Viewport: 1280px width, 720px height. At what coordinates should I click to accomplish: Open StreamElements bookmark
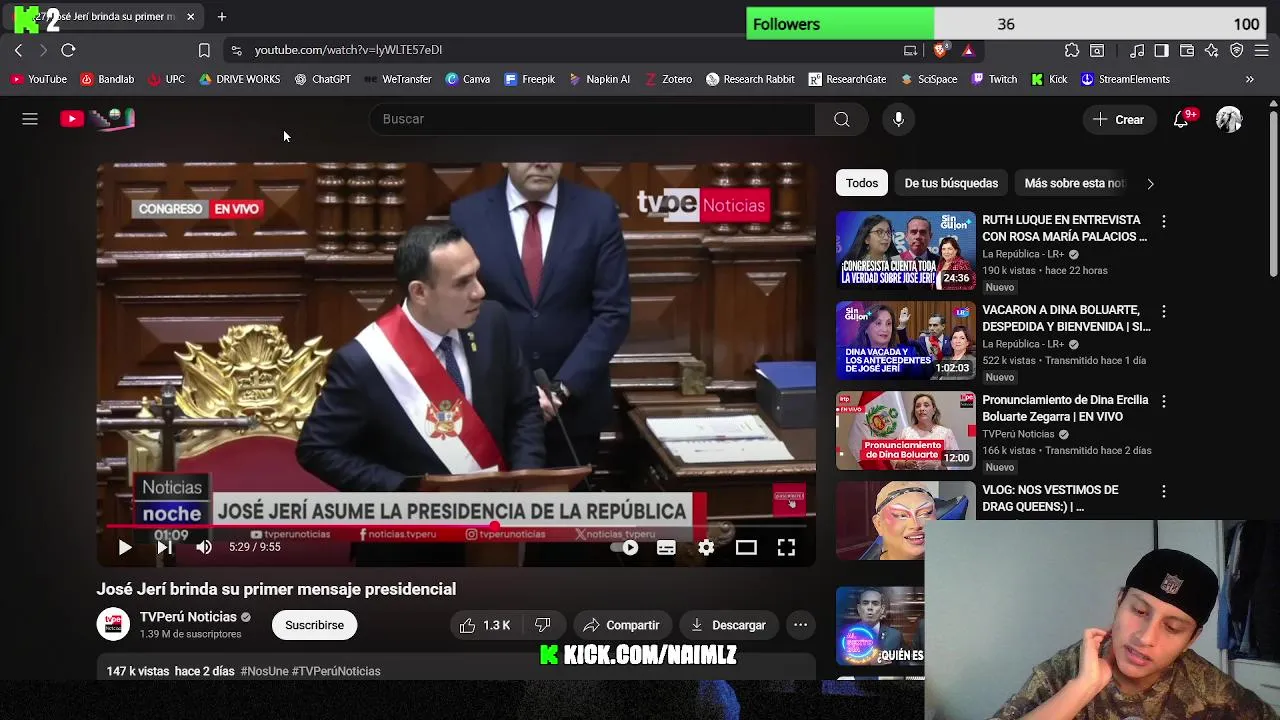(1125, 79)
